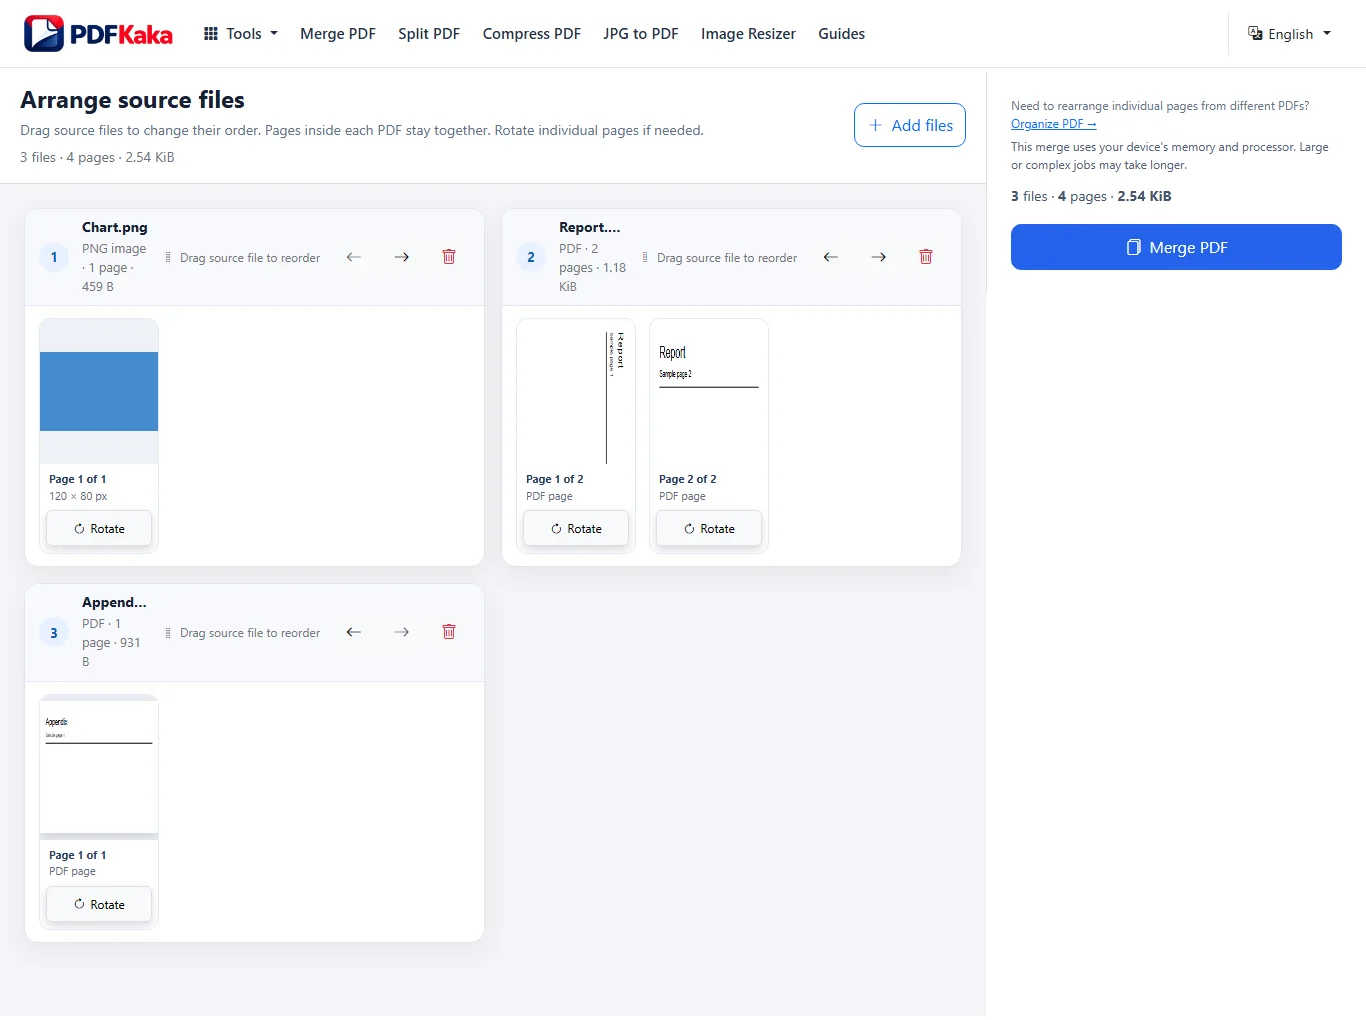The image size is (1366, 1020).
Task: Select Report page 1 thumbnail
Action: coord(576,391)
